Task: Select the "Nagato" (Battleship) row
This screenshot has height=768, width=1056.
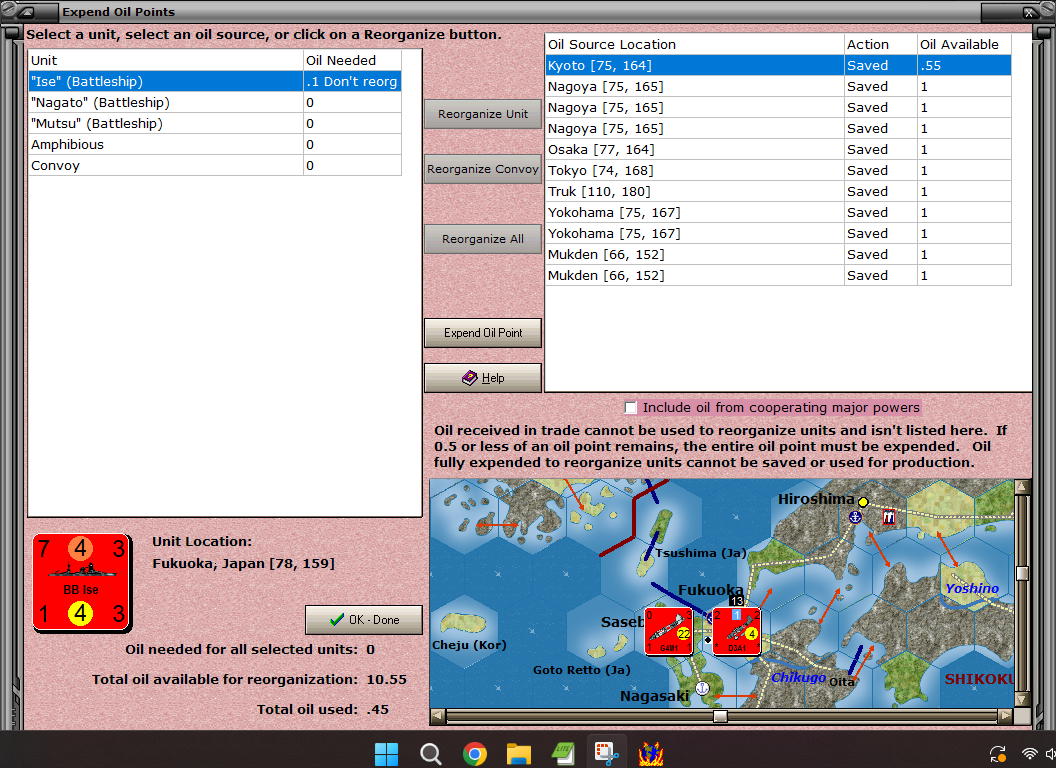Action: 215,102
